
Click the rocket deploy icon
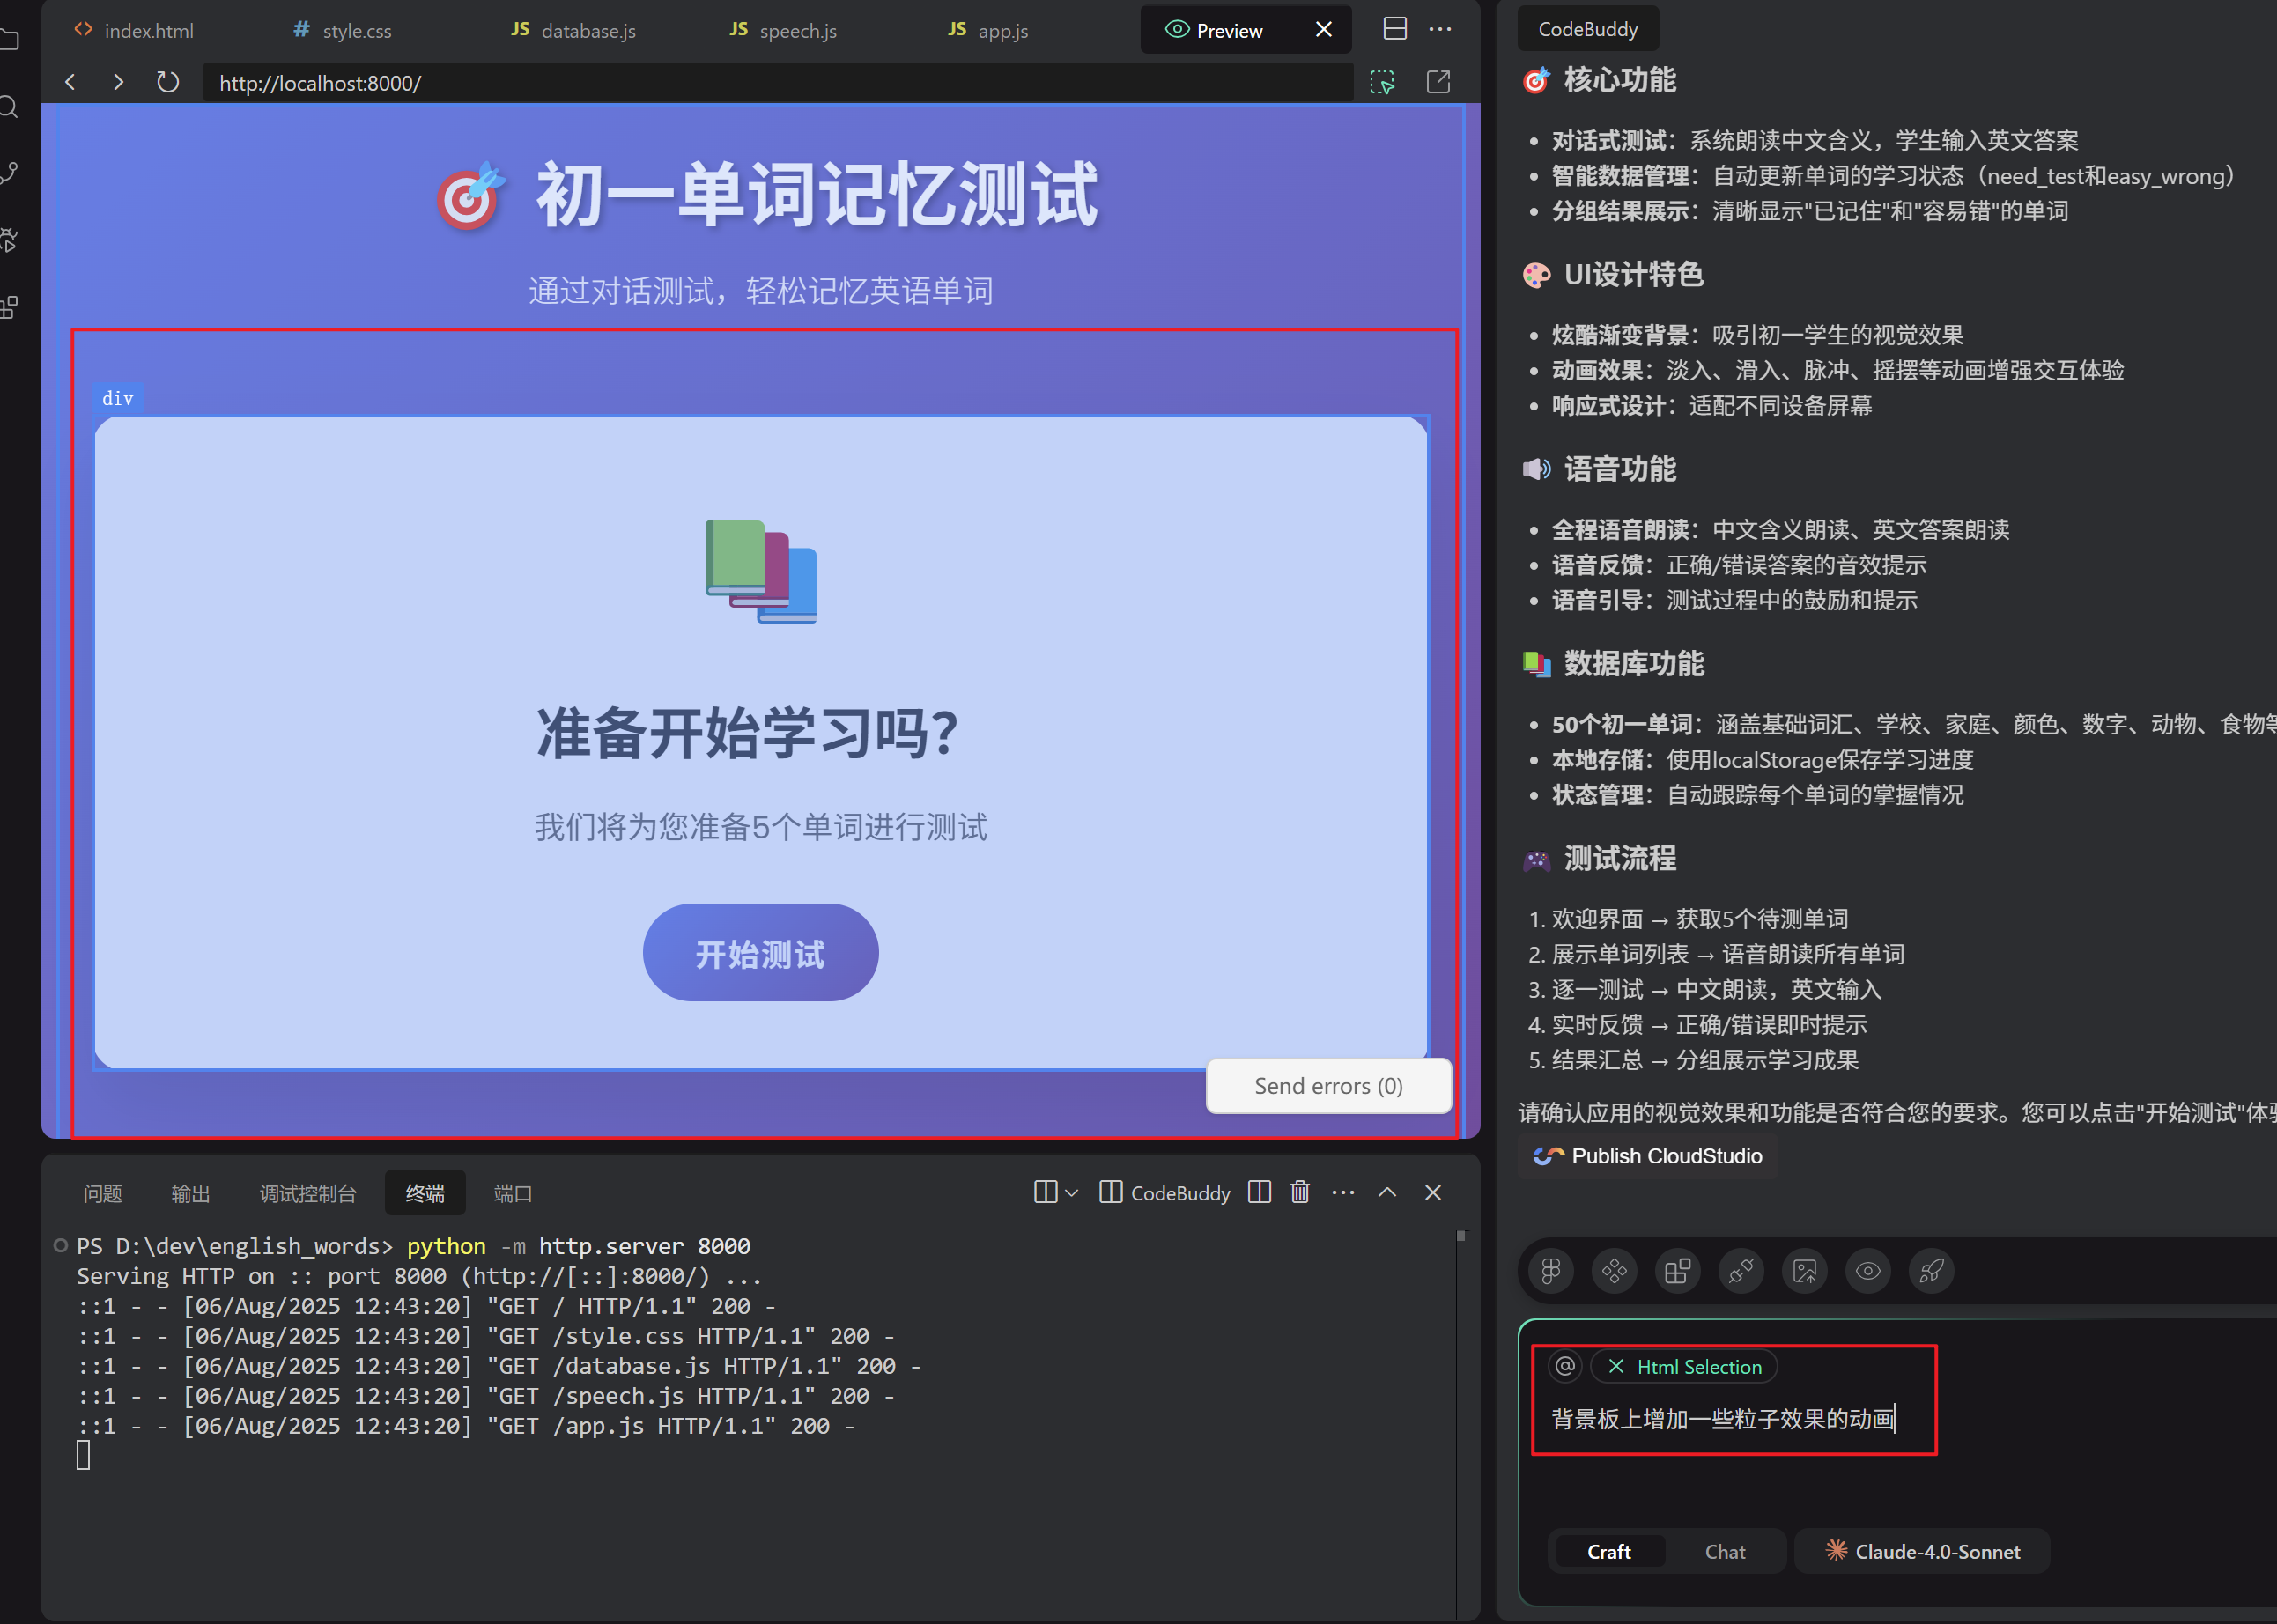1931,1271
